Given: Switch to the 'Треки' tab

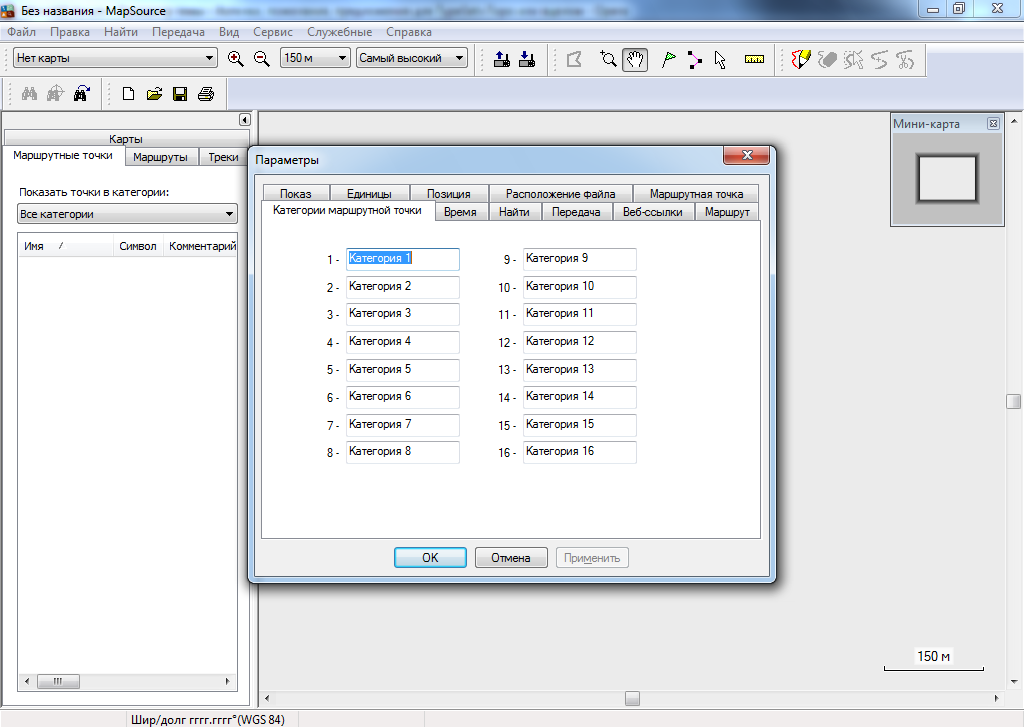Looking at the screenshot, I should click(x=223, y=157).
